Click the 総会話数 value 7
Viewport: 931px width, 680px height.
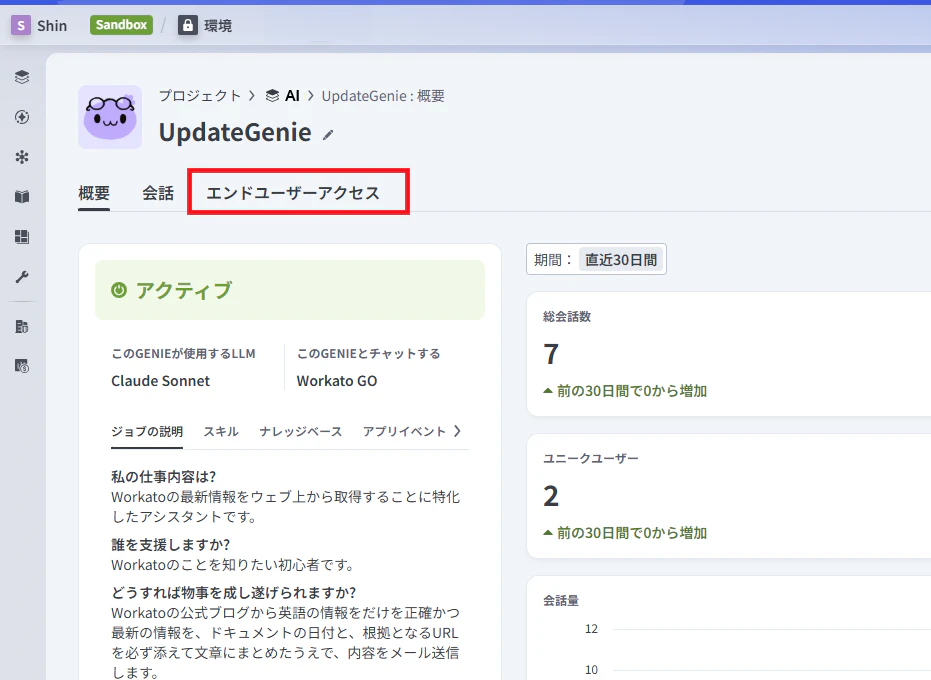click(x=551, y=354)
